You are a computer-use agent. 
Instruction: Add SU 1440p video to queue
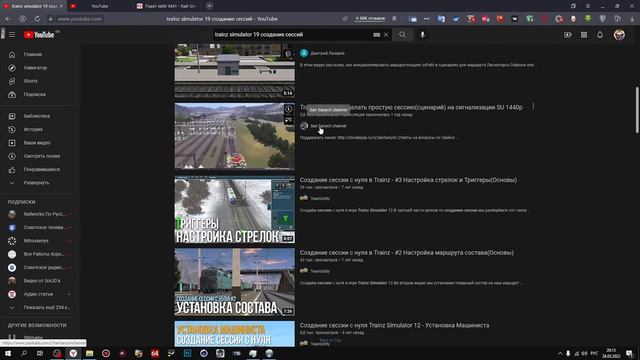[288, 120]
